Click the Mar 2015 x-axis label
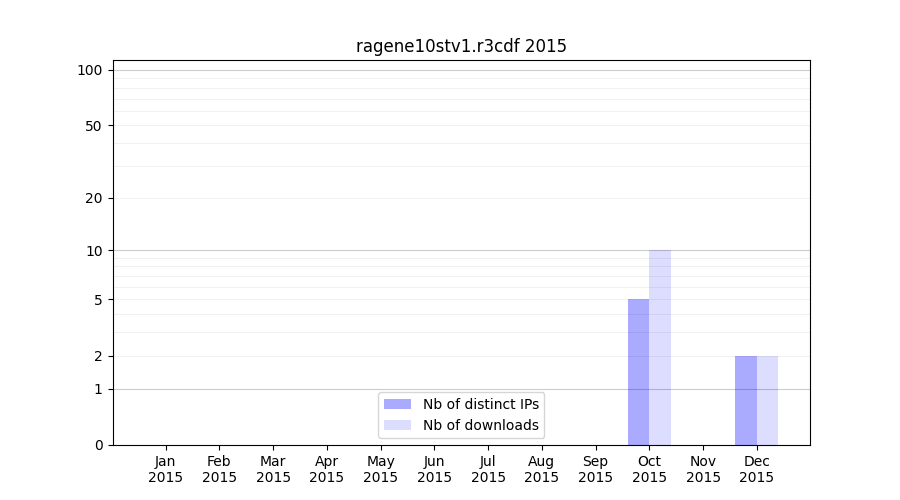Screen dimensions: 900x500 point(273,469)
